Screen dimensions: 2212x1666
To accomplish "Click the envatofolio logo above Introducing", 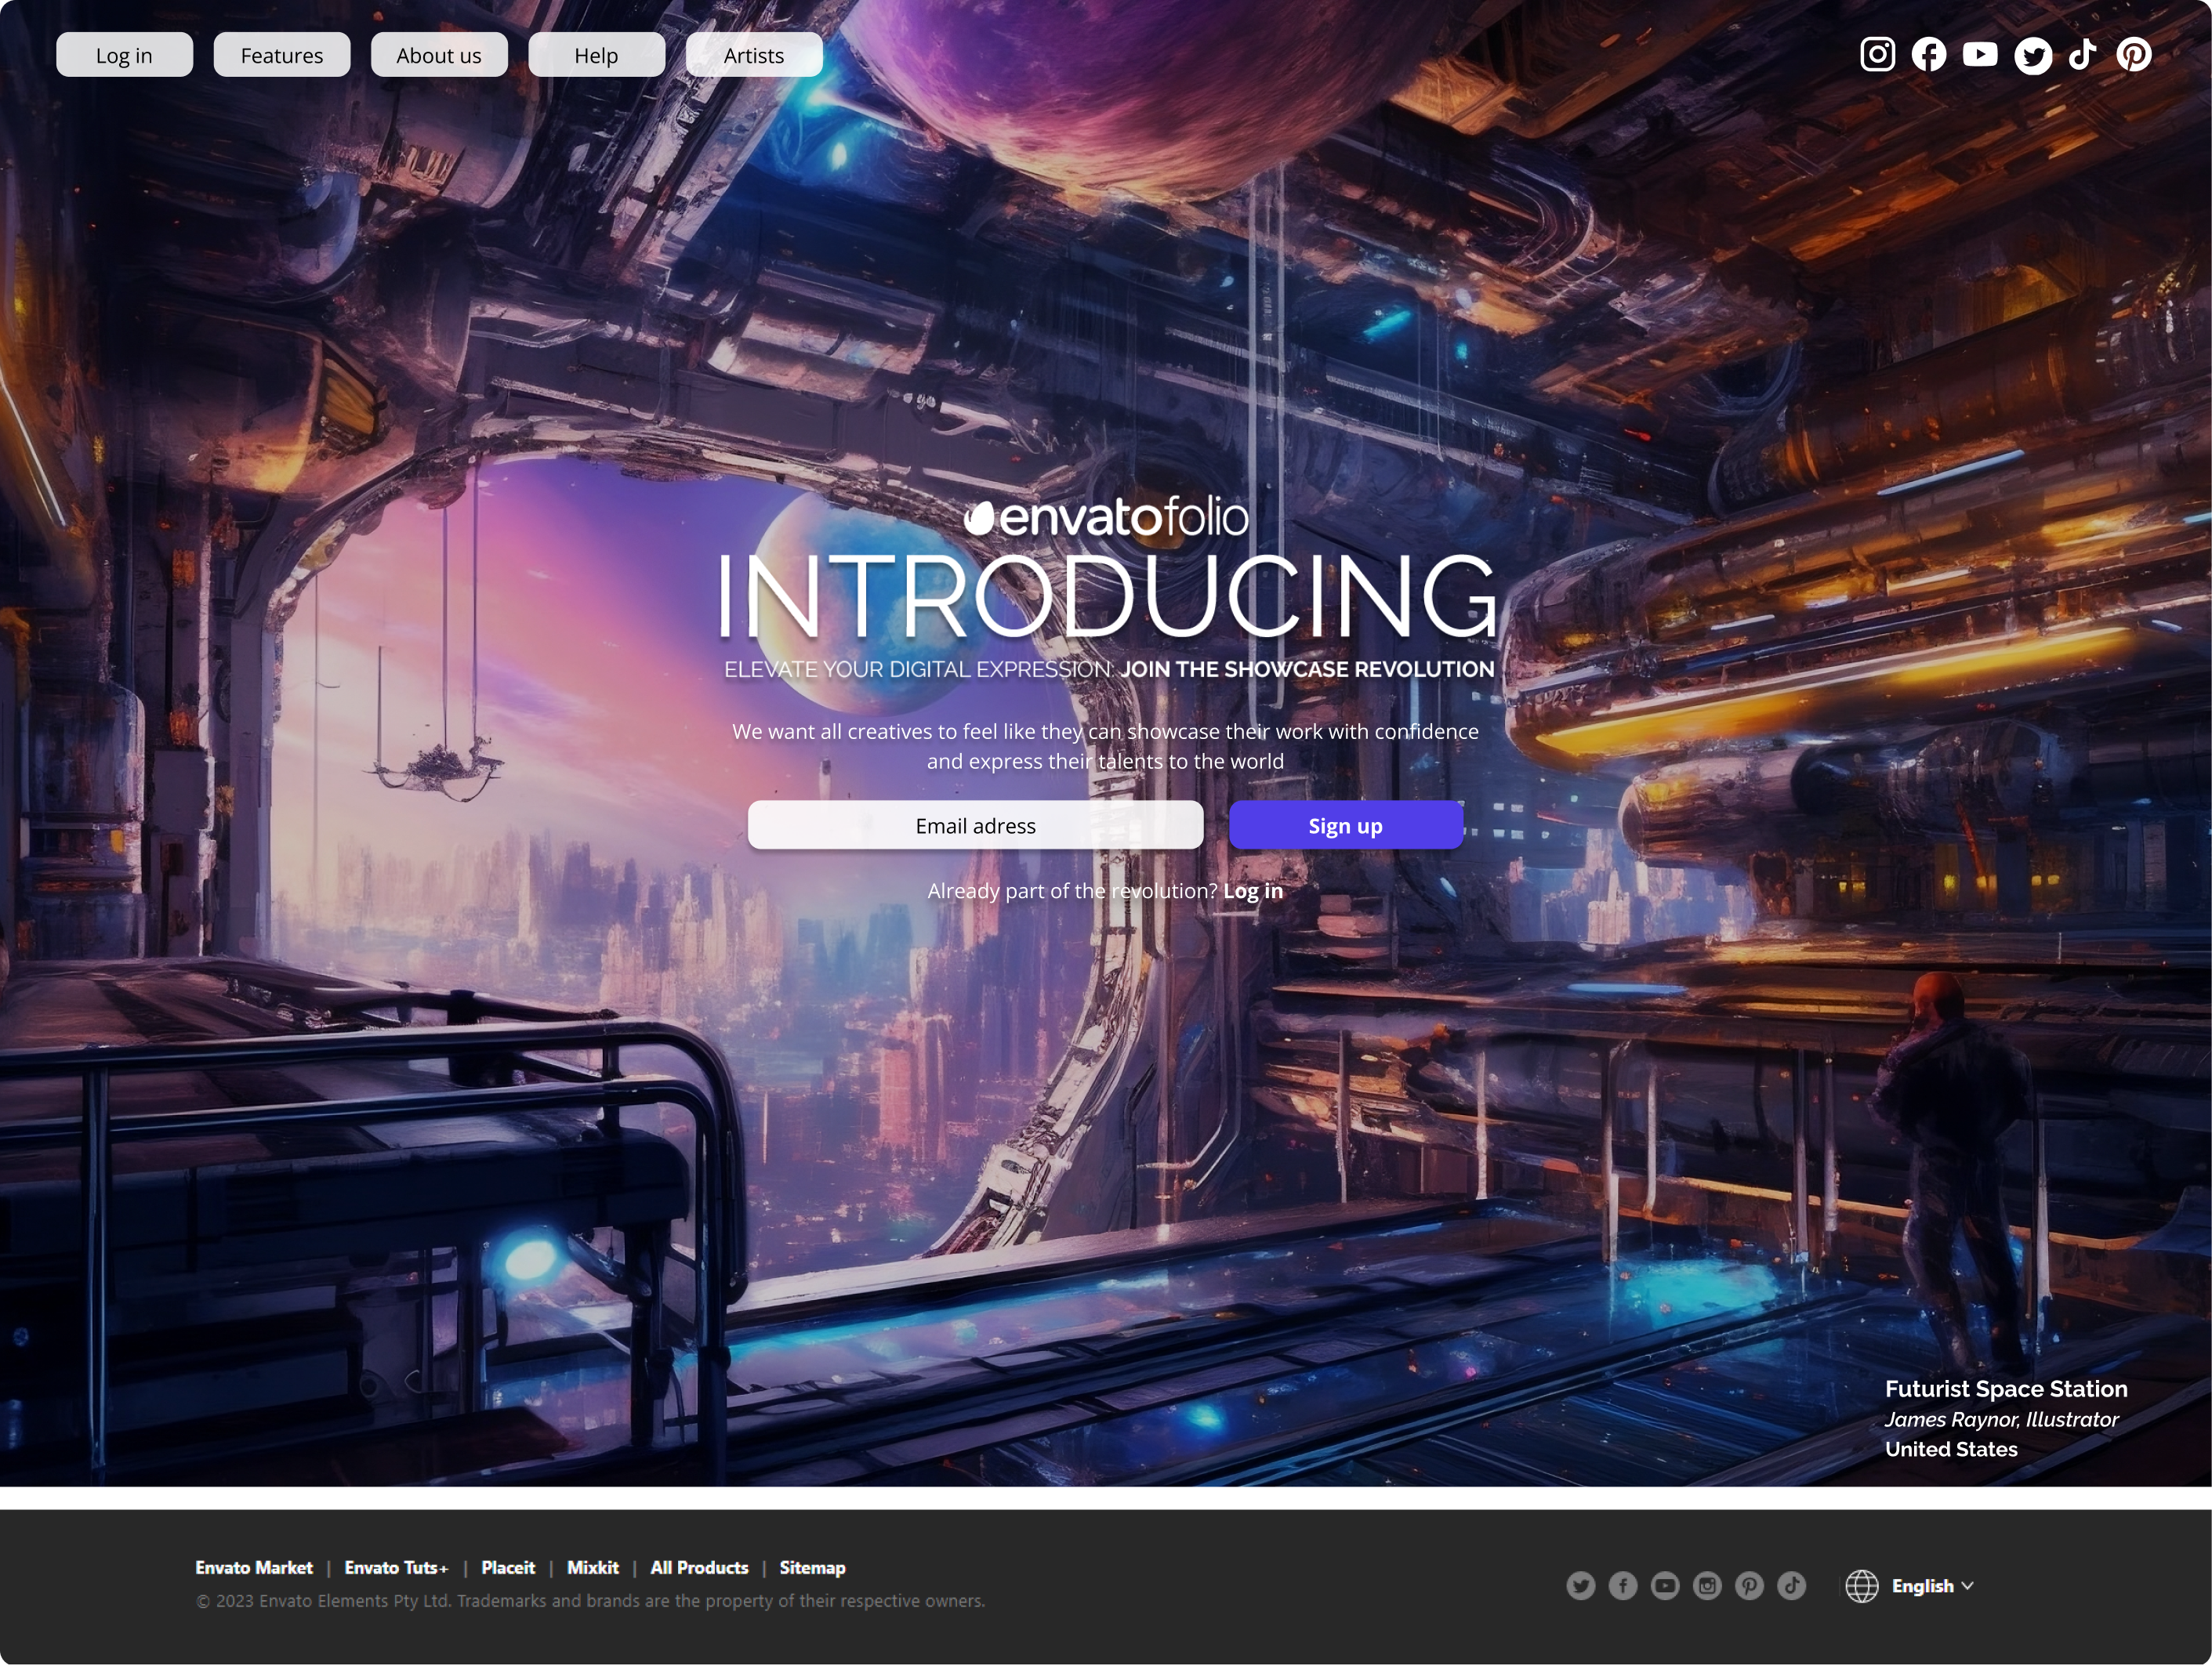I will coord(1106,517).
